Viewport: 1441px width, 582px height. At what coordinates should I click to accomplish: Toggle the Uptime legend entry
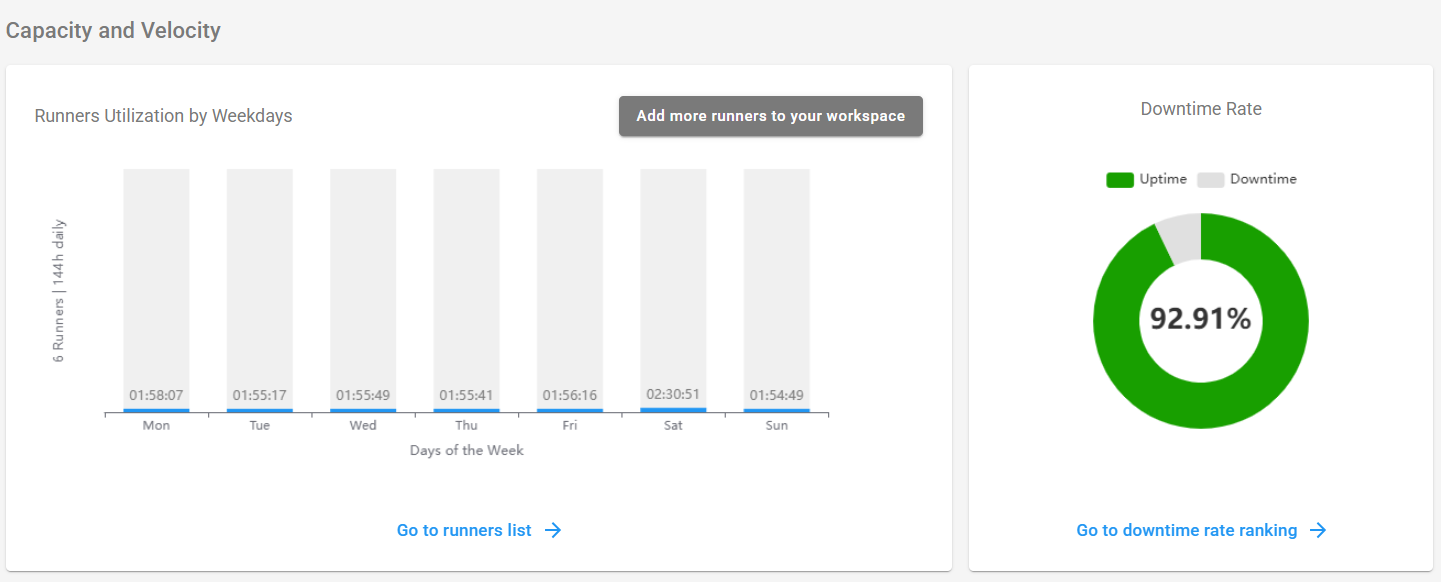tap(1146, 179)
